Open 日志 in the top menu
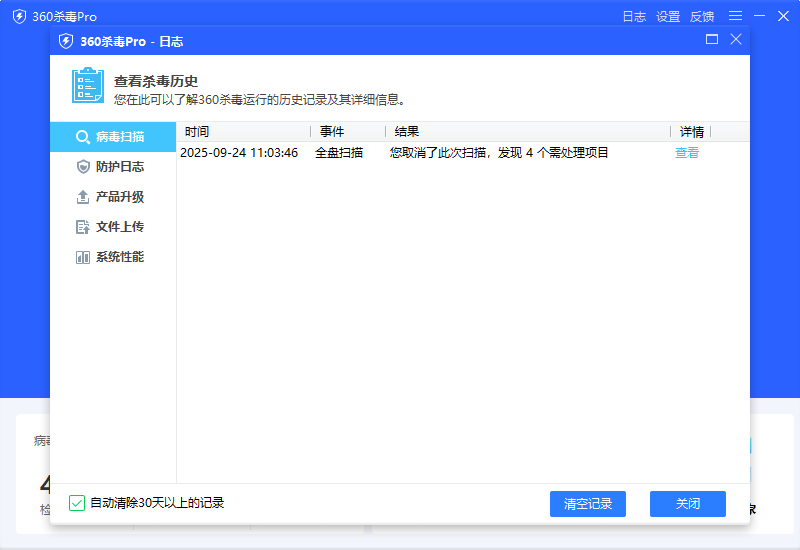 (634, 17)
